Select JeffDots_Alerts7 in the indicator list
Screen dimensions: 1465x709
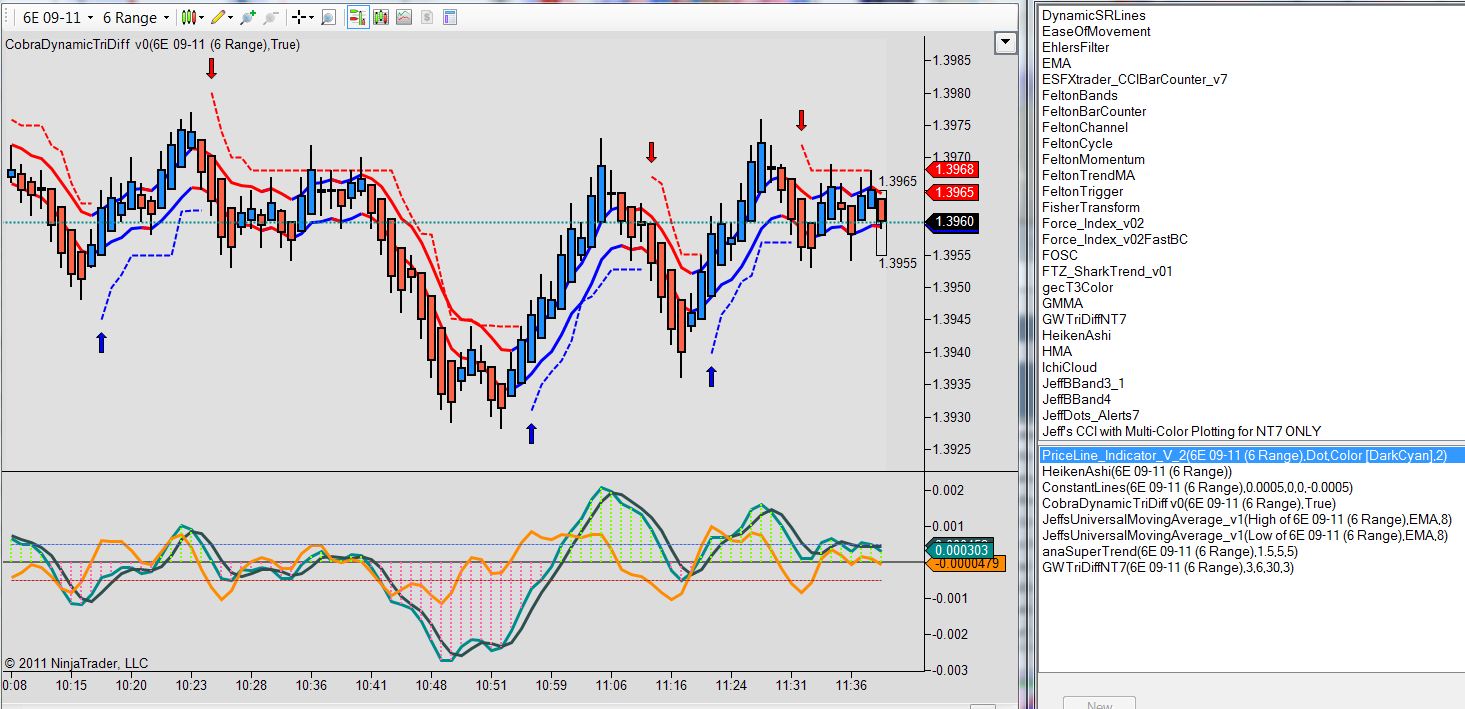point(1090,415)
